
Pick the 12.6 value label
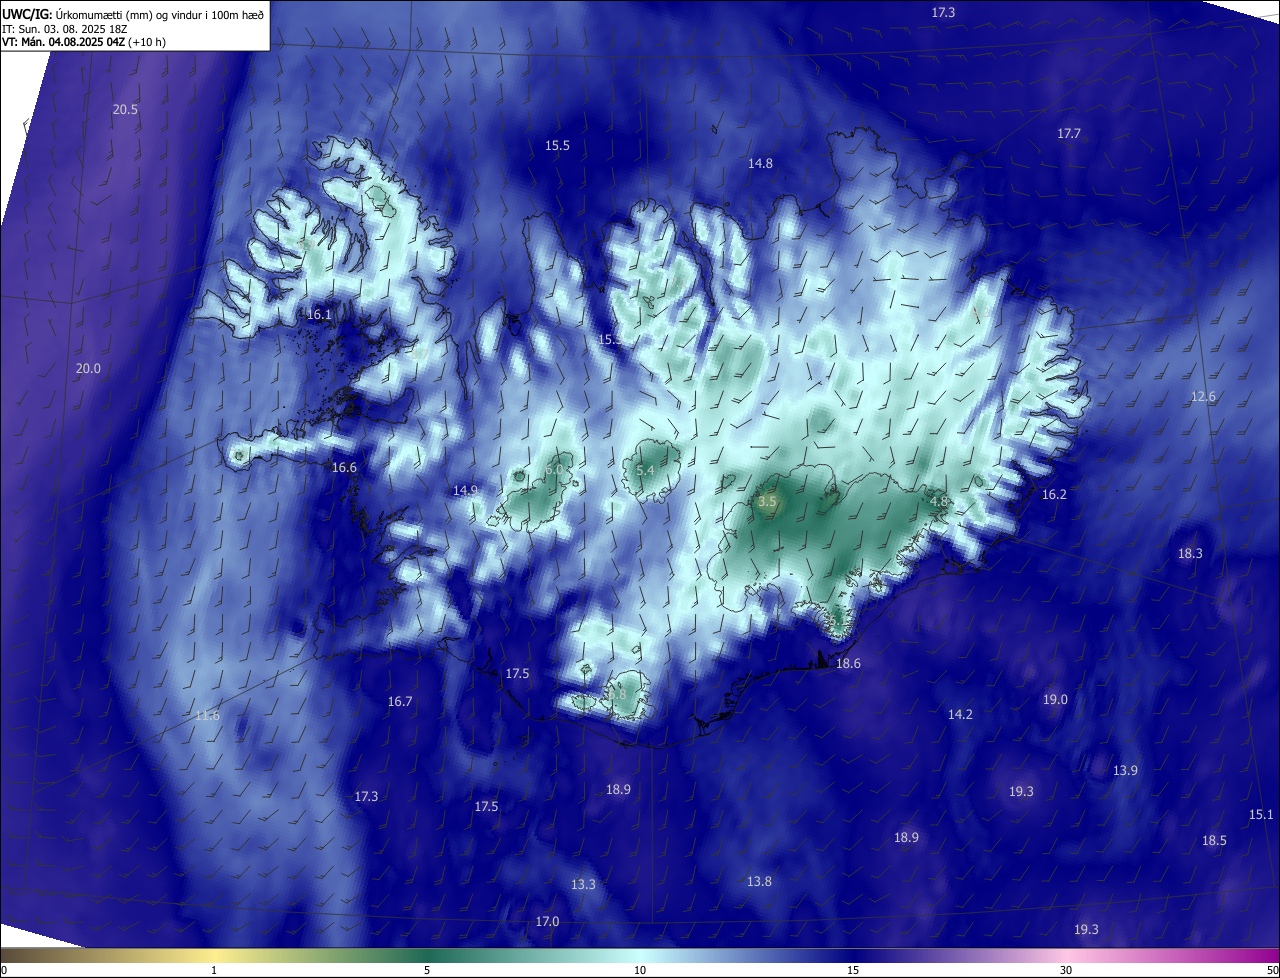pos(1203,397)
